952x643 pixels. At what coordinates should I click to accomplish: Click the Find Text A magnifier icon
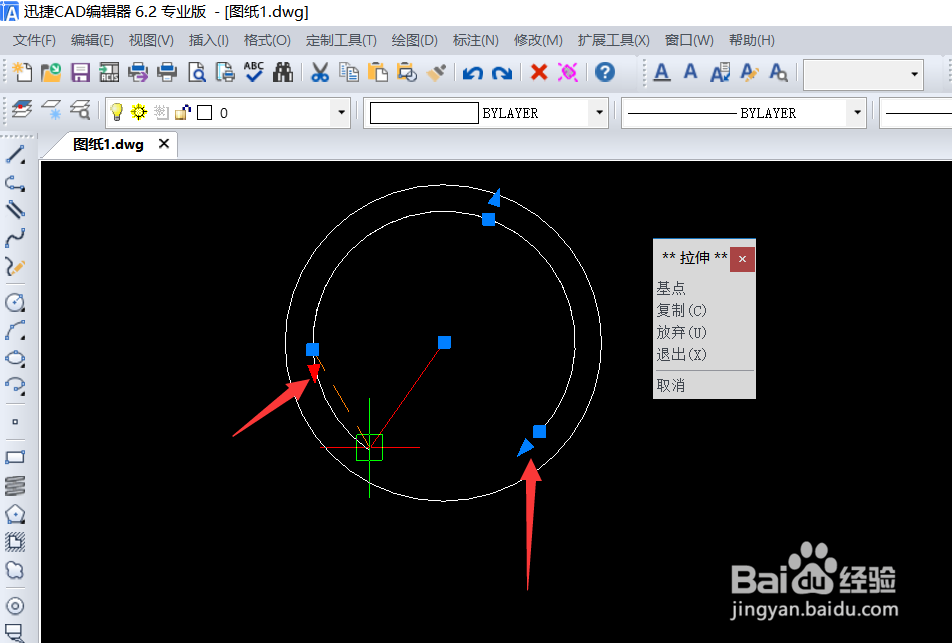coord(778,72)
